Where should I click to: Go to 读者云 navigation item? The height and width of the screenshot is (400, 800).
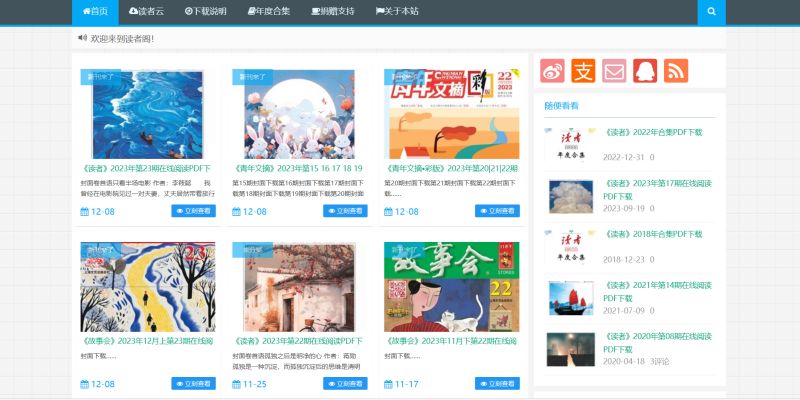click(x=146, y=12)
